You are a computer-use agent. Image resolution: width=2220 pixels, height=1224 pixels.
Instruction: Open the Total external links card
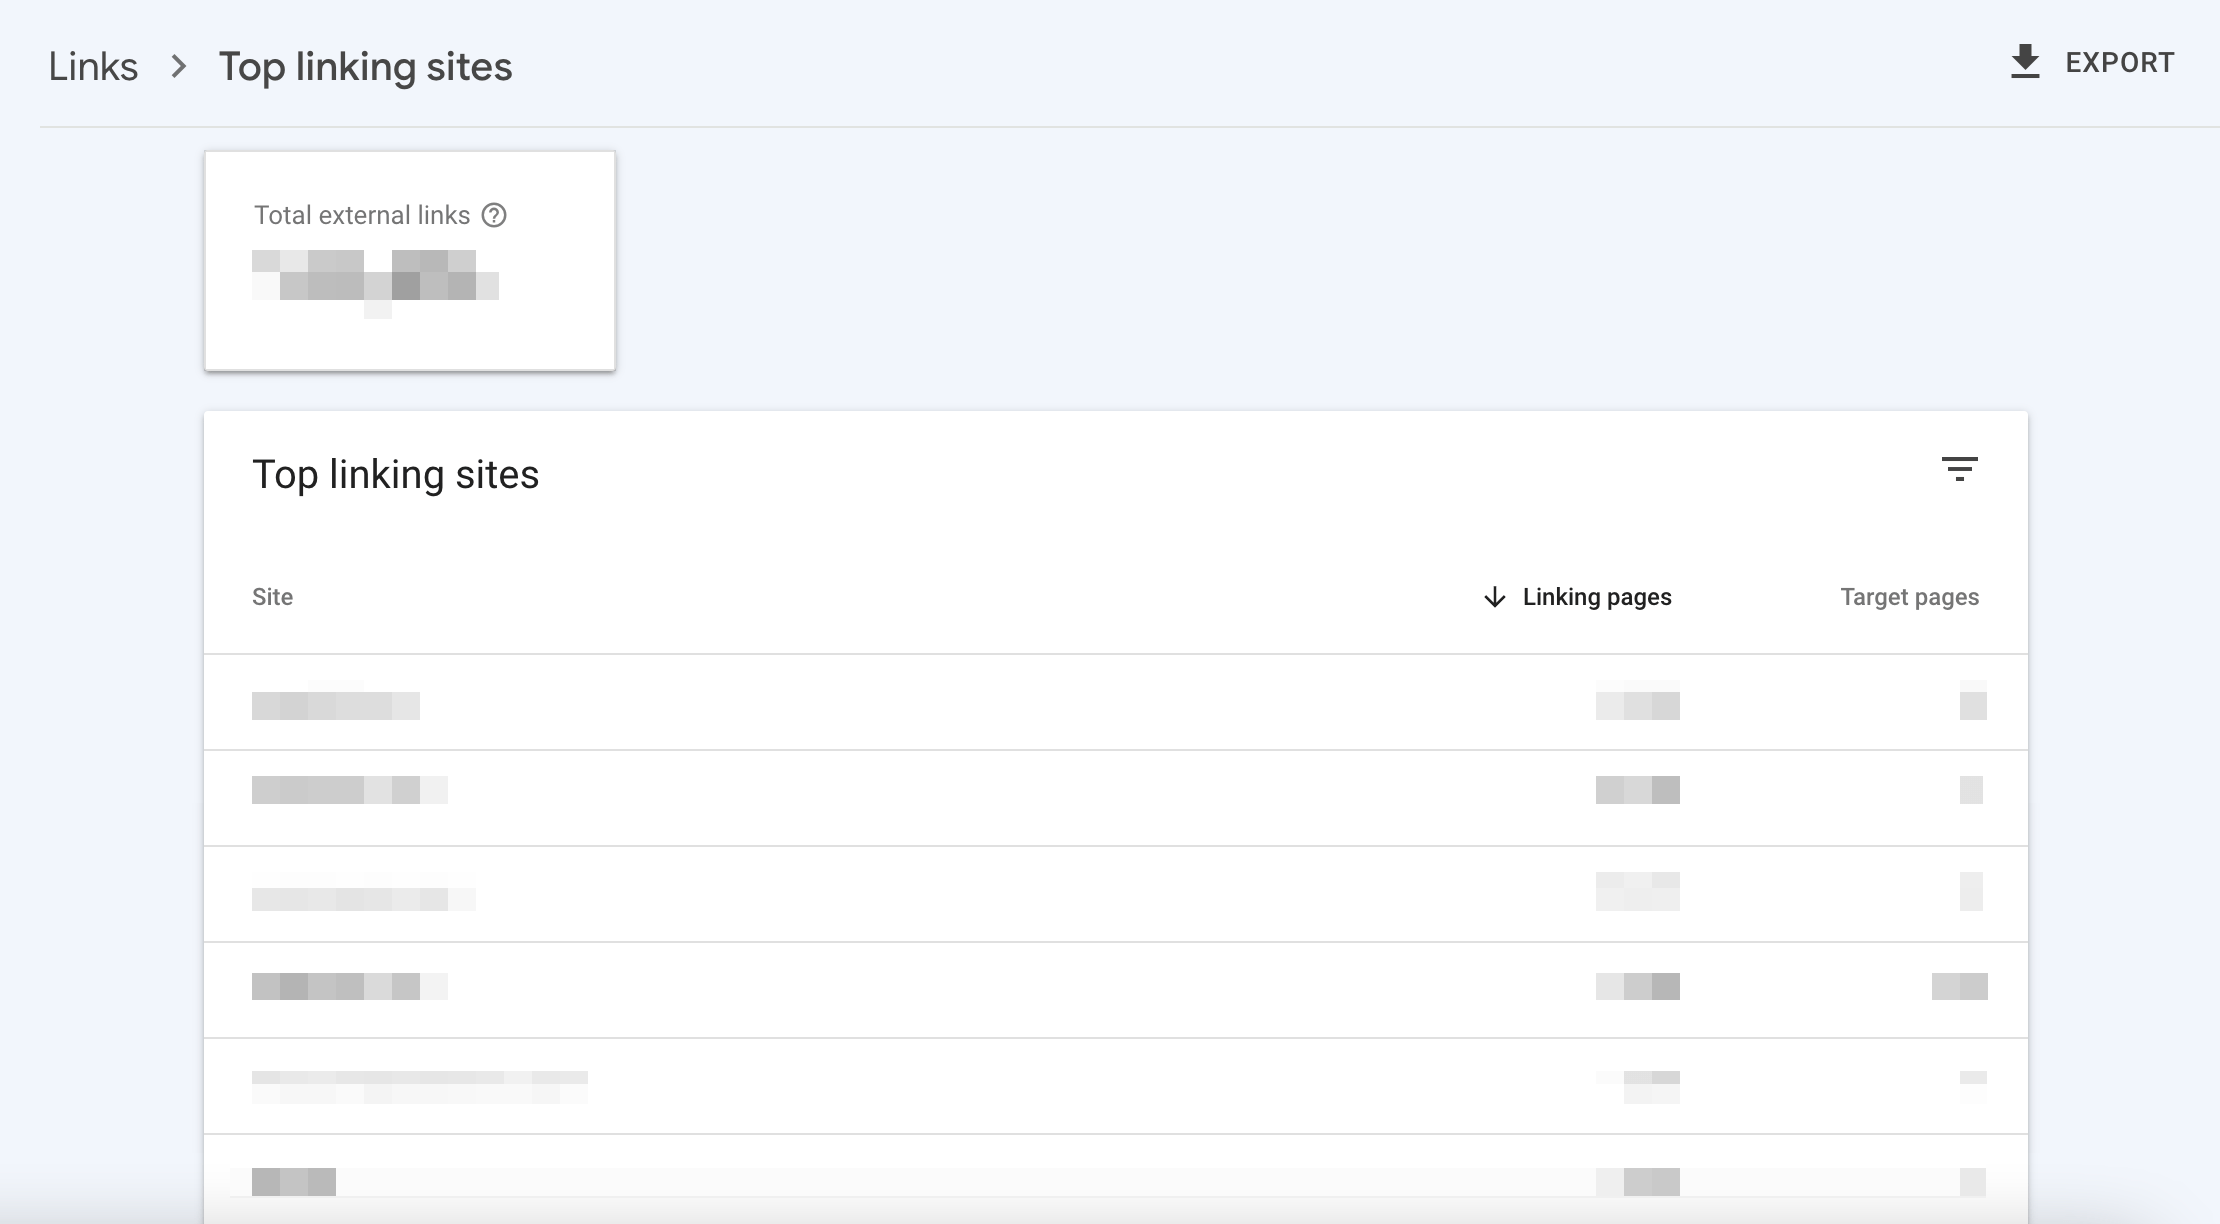click(410, 260)
